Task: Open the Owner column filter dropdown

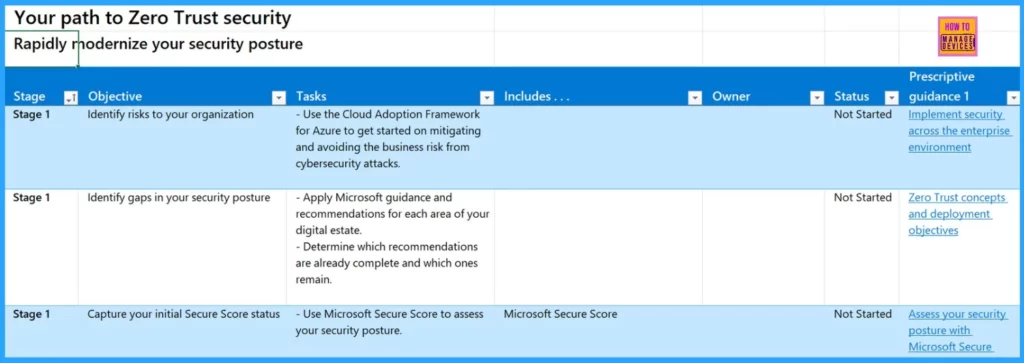Action: [816, 98]
